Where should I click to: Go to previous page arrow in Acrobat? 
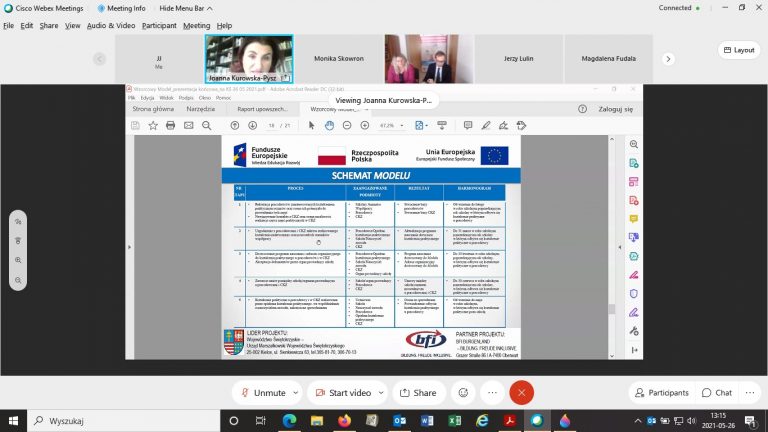[235, 126]
